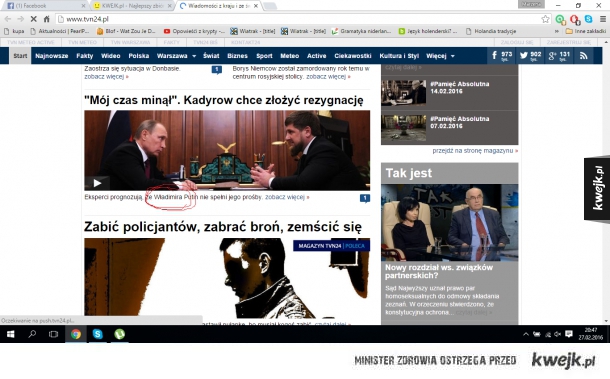This screenshot has width=610, height=379.
Task: Open the Meteo section
Action: (289, 56)
